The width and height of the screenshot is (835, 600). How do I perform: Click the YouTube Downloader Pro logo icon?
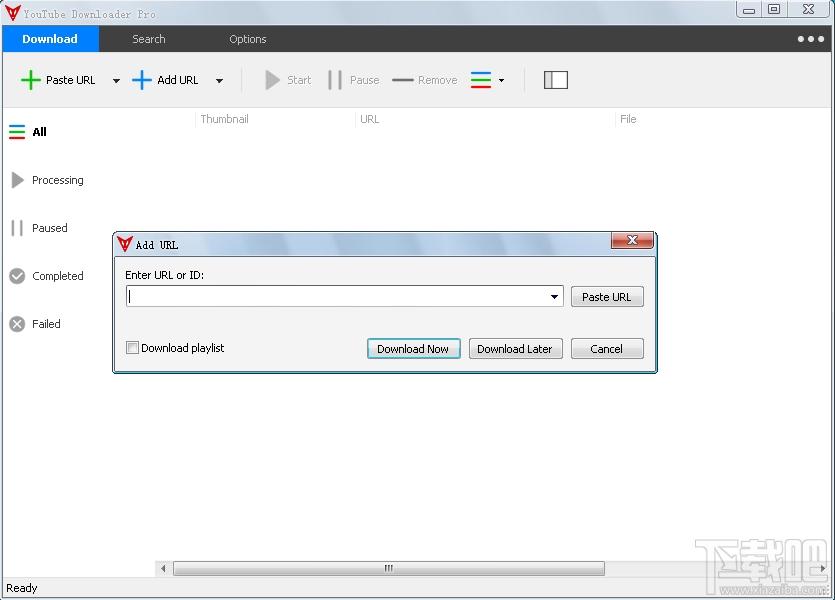point(12,13)
